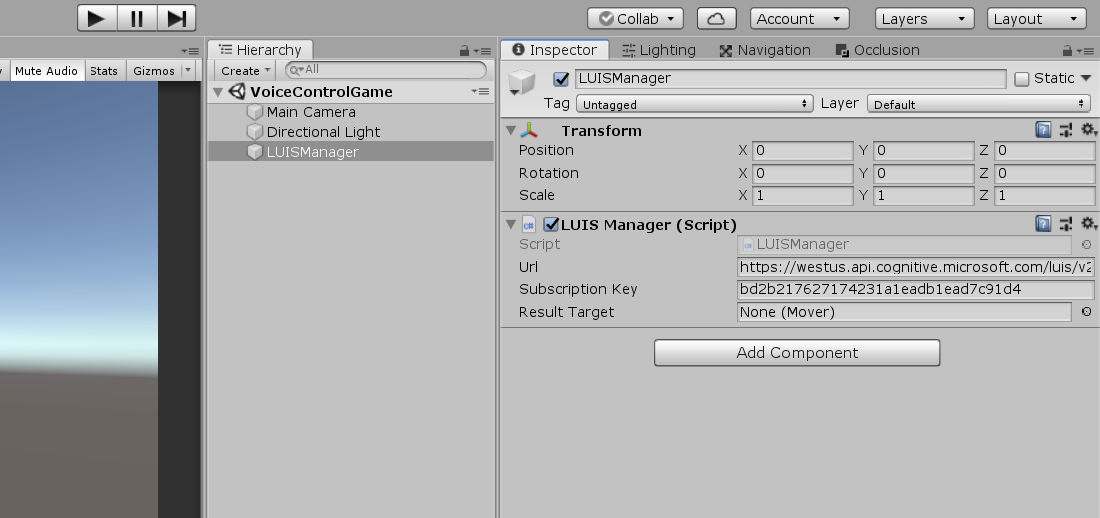Image resolution: width=1100 pixels, height=518 pixels.
Task: Click the Position Y field
Action: coord(923,151)
